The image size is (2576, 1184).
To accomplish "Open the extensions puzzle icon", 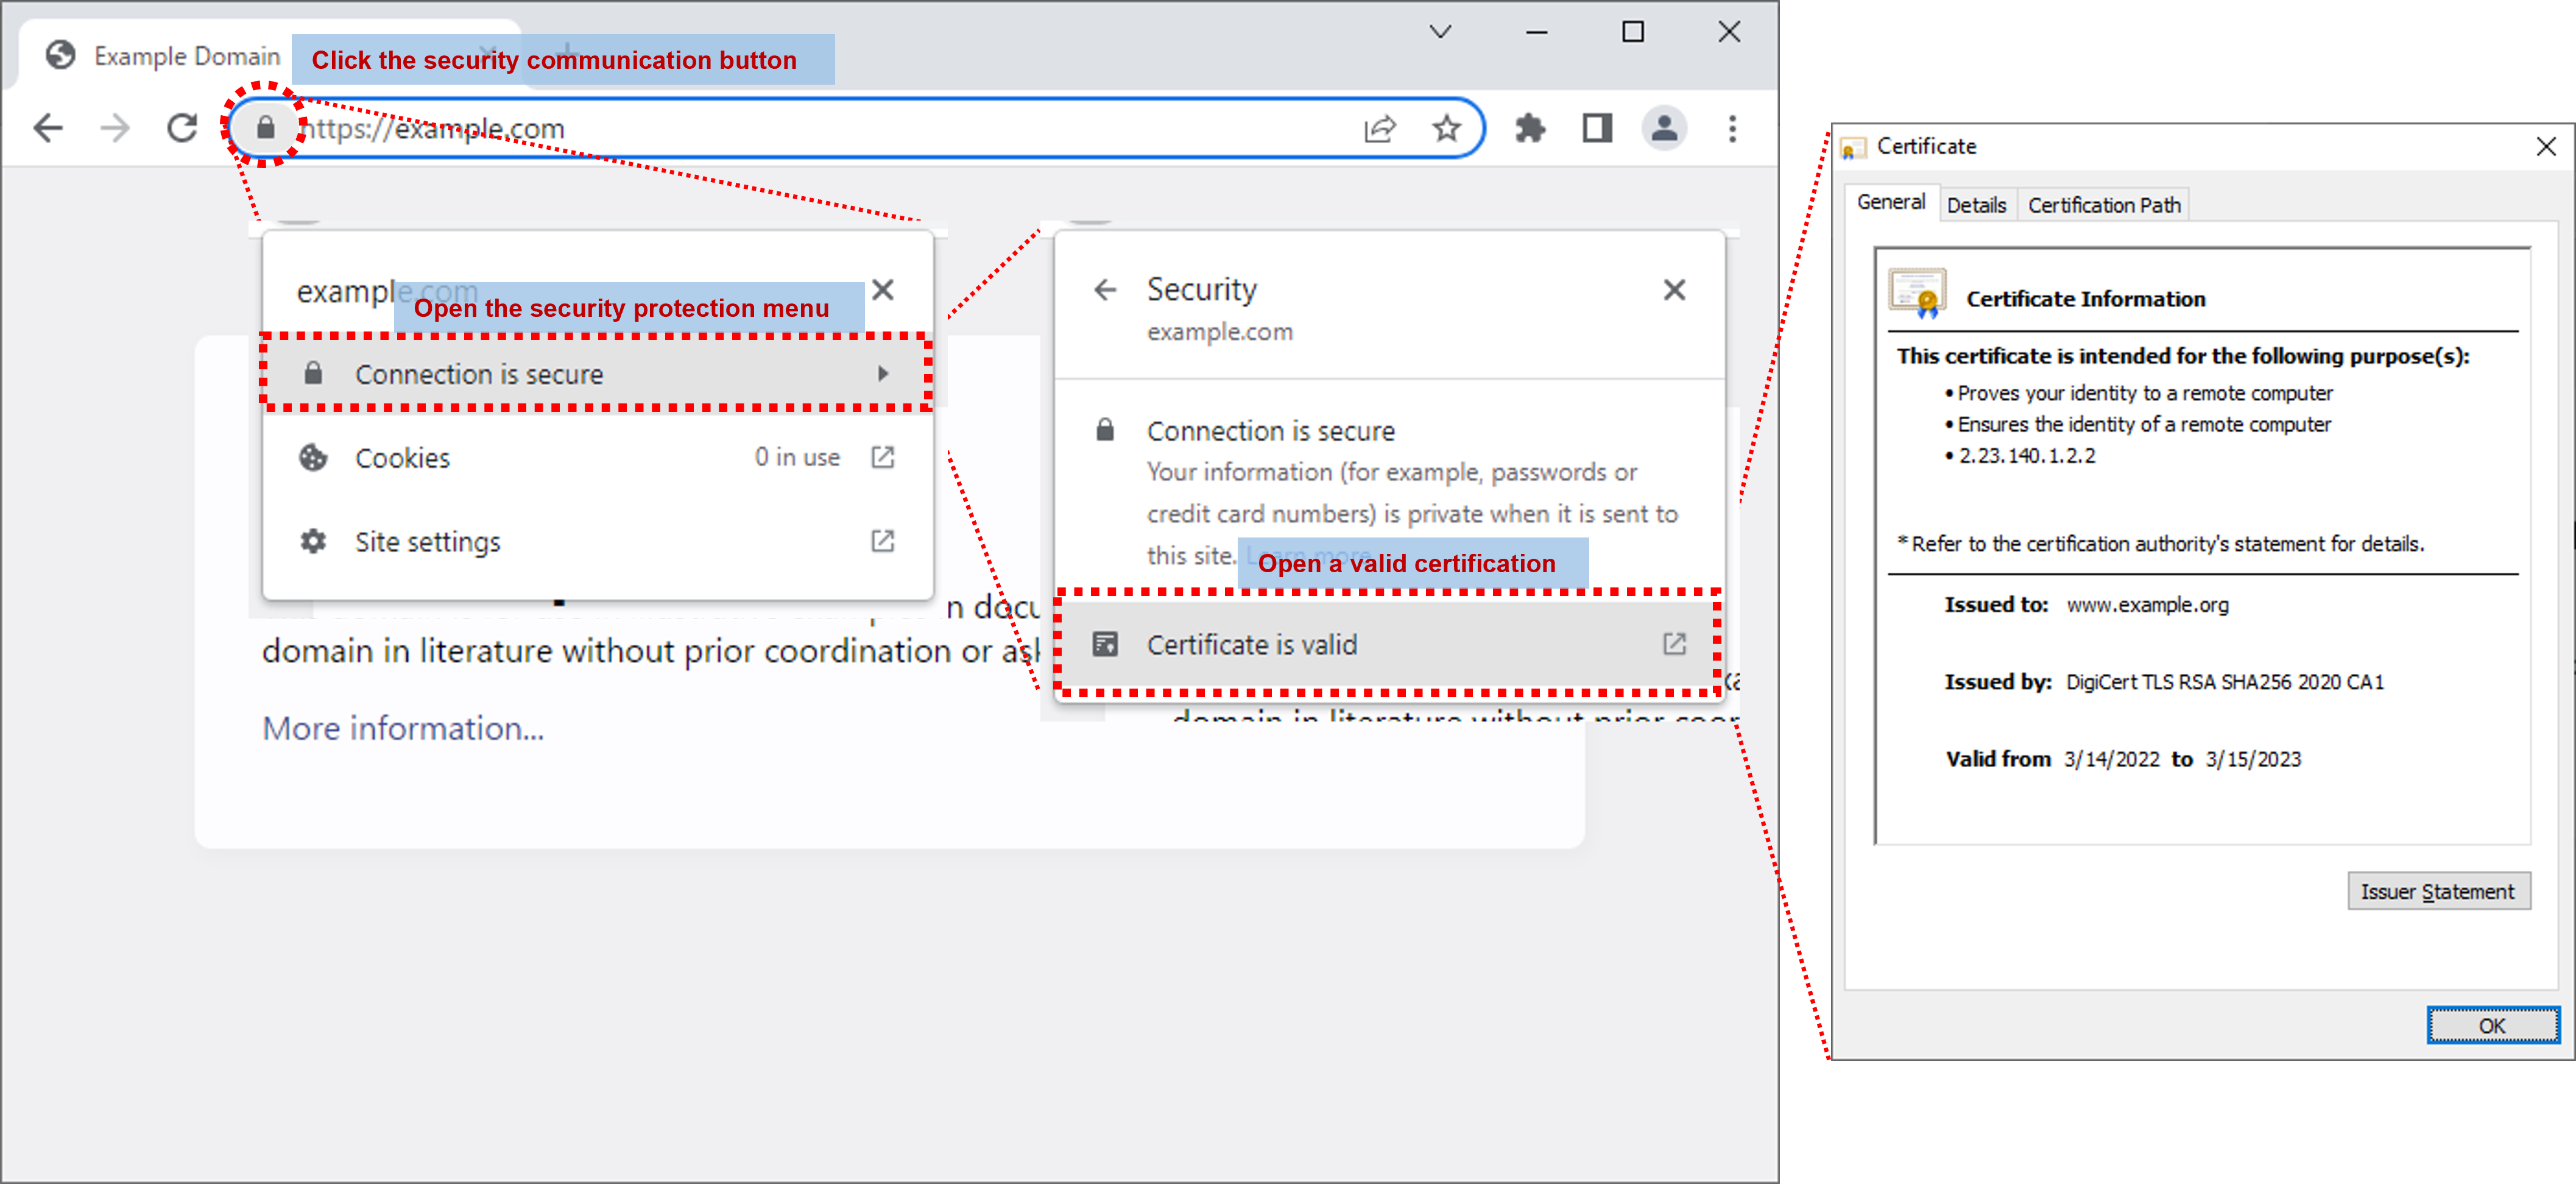I will point(1531,128).
